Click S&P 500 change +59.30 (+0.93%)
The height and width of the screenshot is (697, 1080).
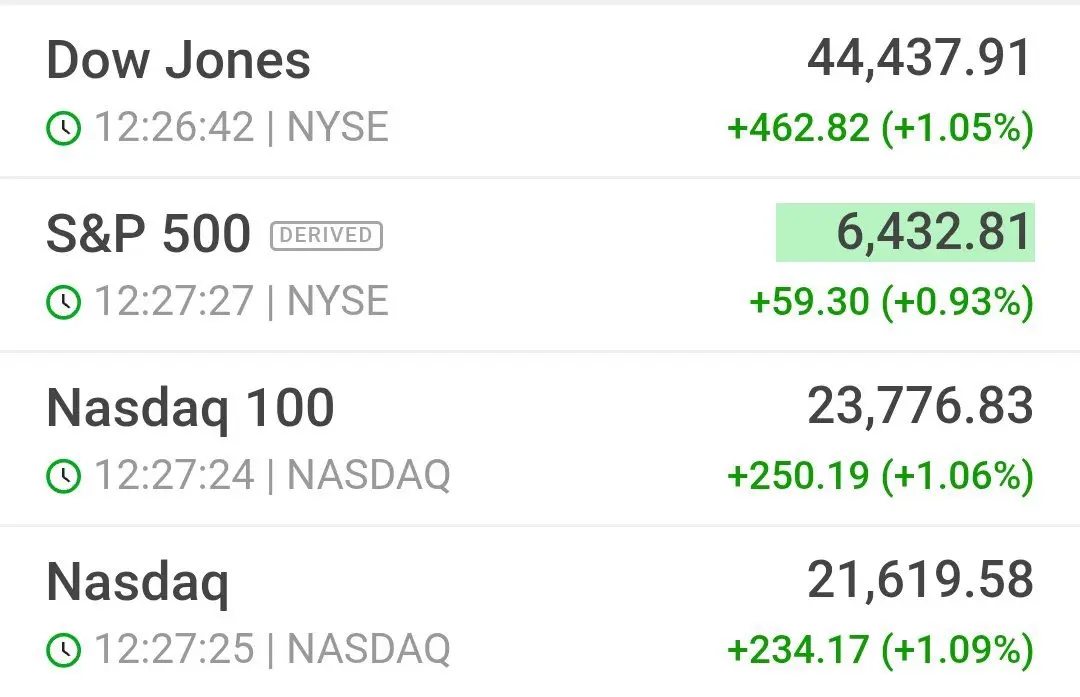click(892, 302)
